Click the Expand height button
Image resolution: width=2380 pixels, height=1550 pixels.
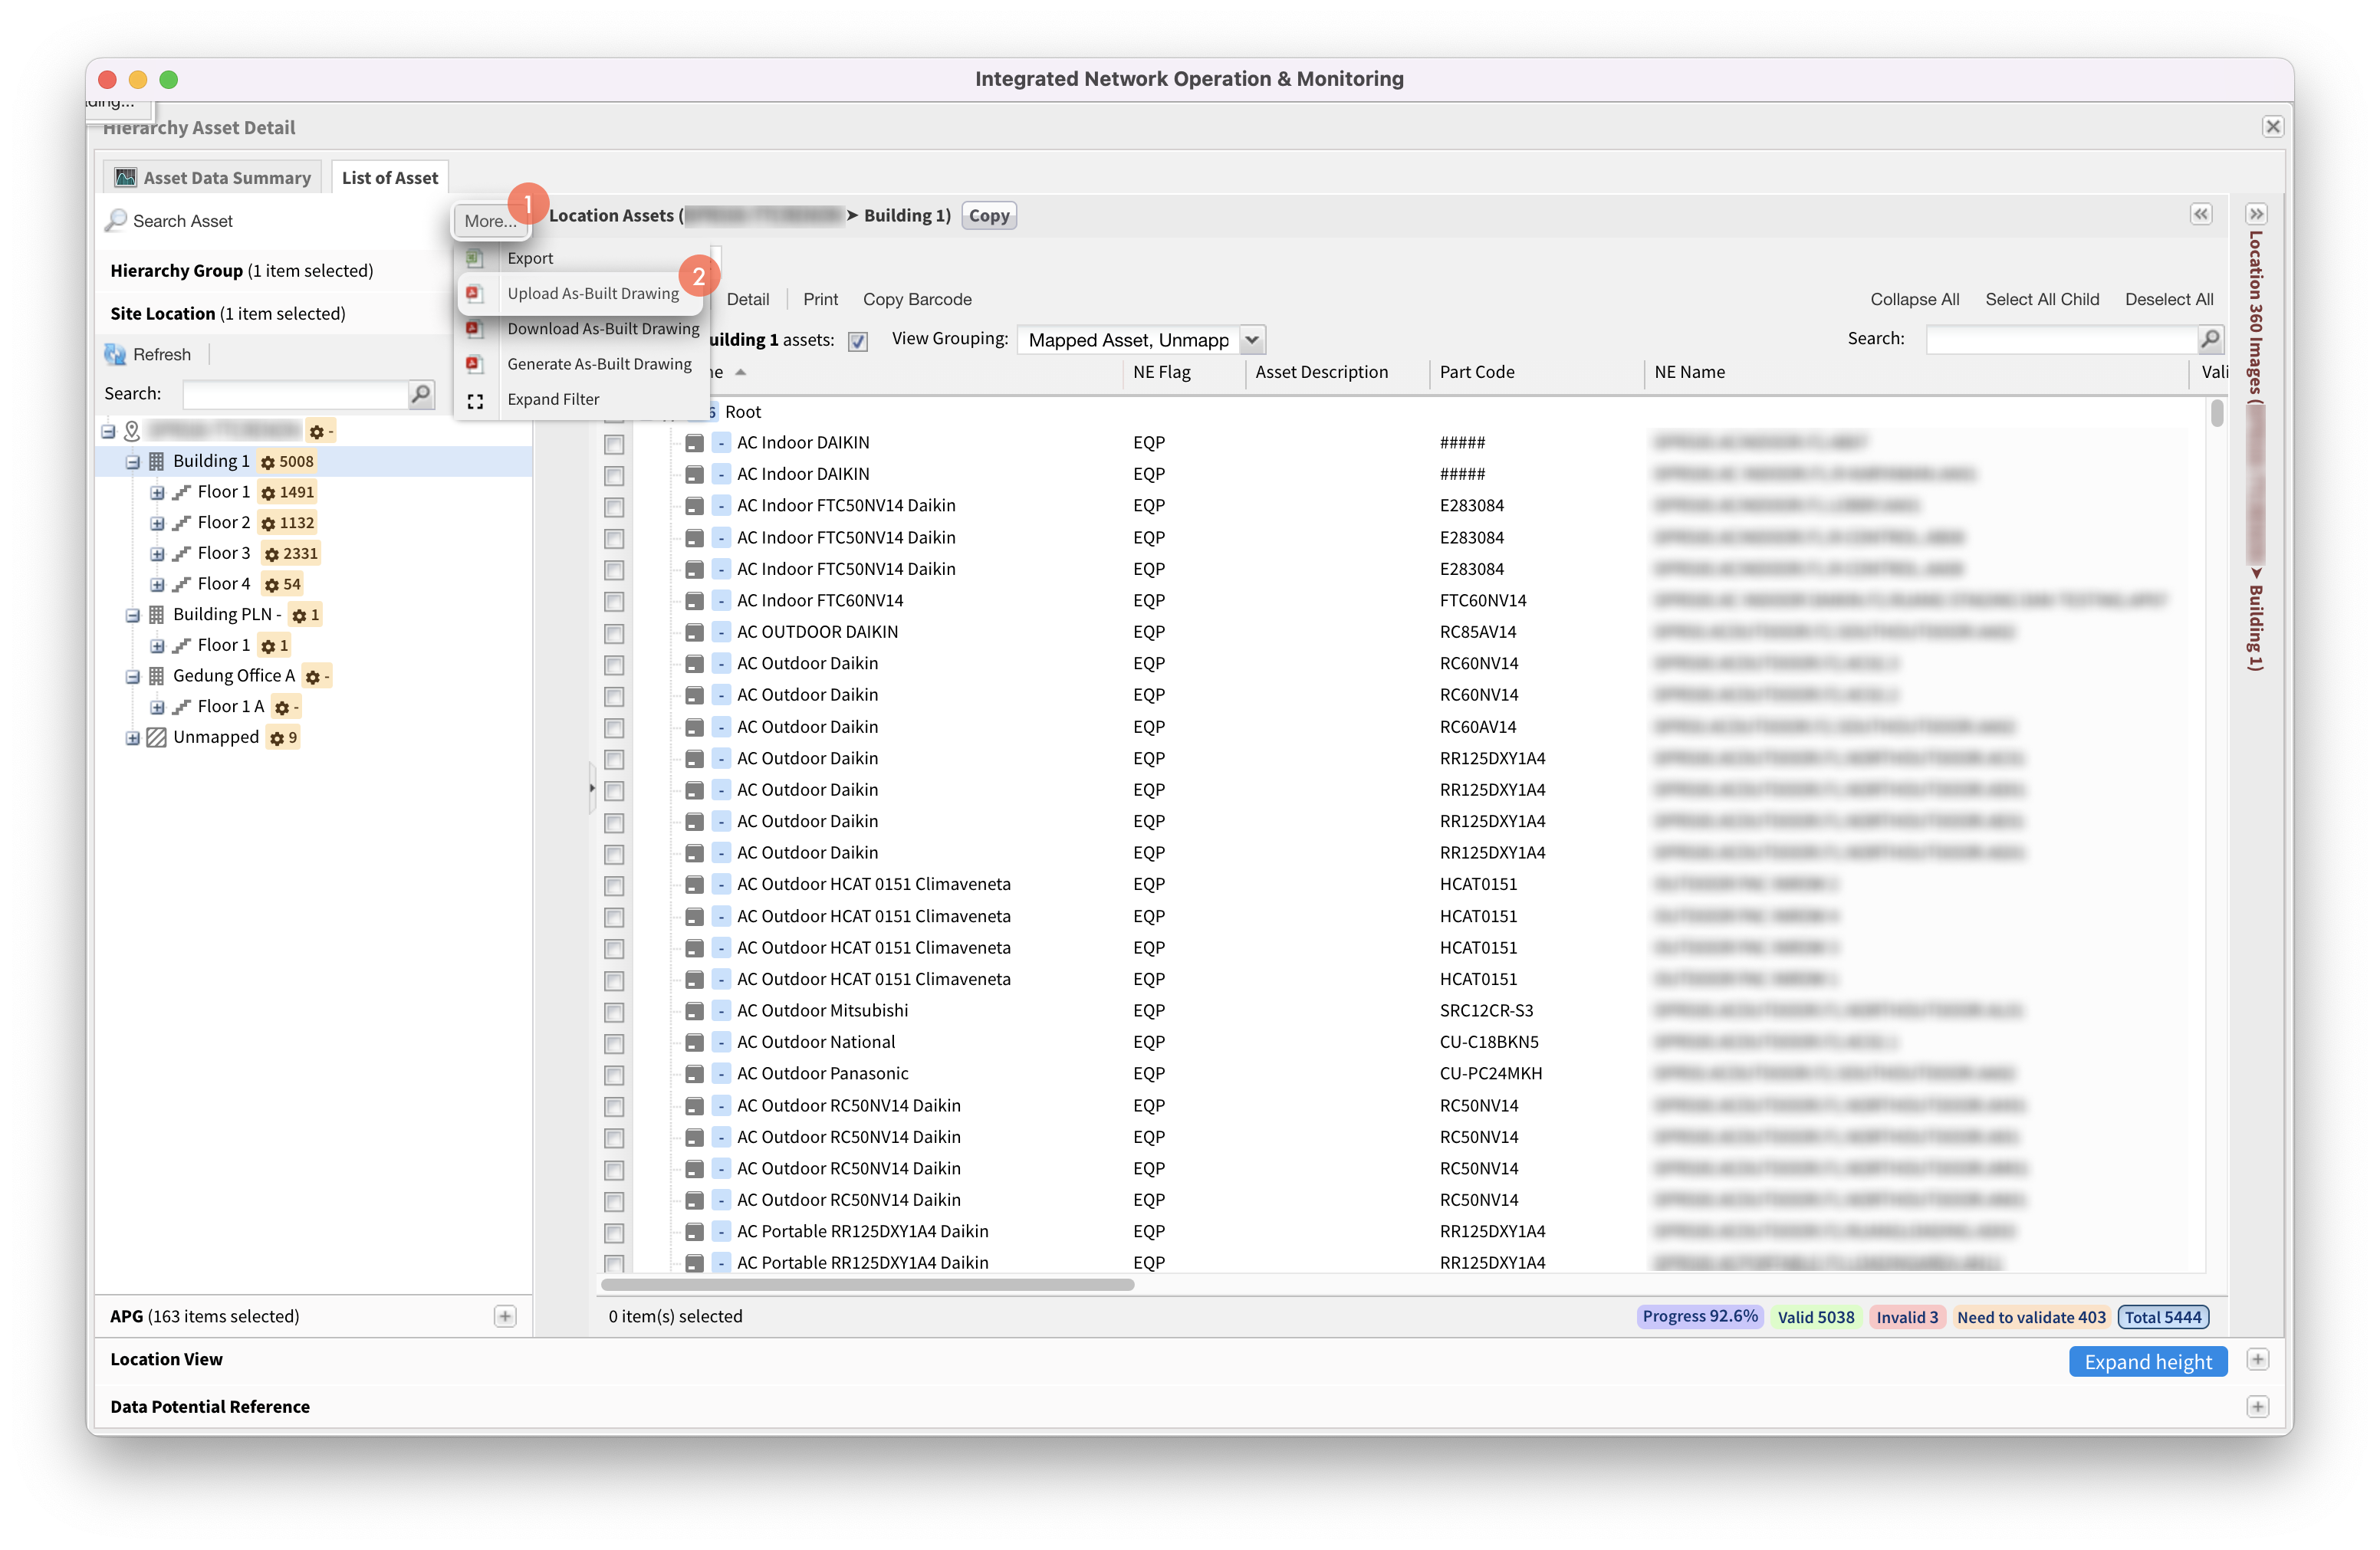click(x=2147, y=1361)
